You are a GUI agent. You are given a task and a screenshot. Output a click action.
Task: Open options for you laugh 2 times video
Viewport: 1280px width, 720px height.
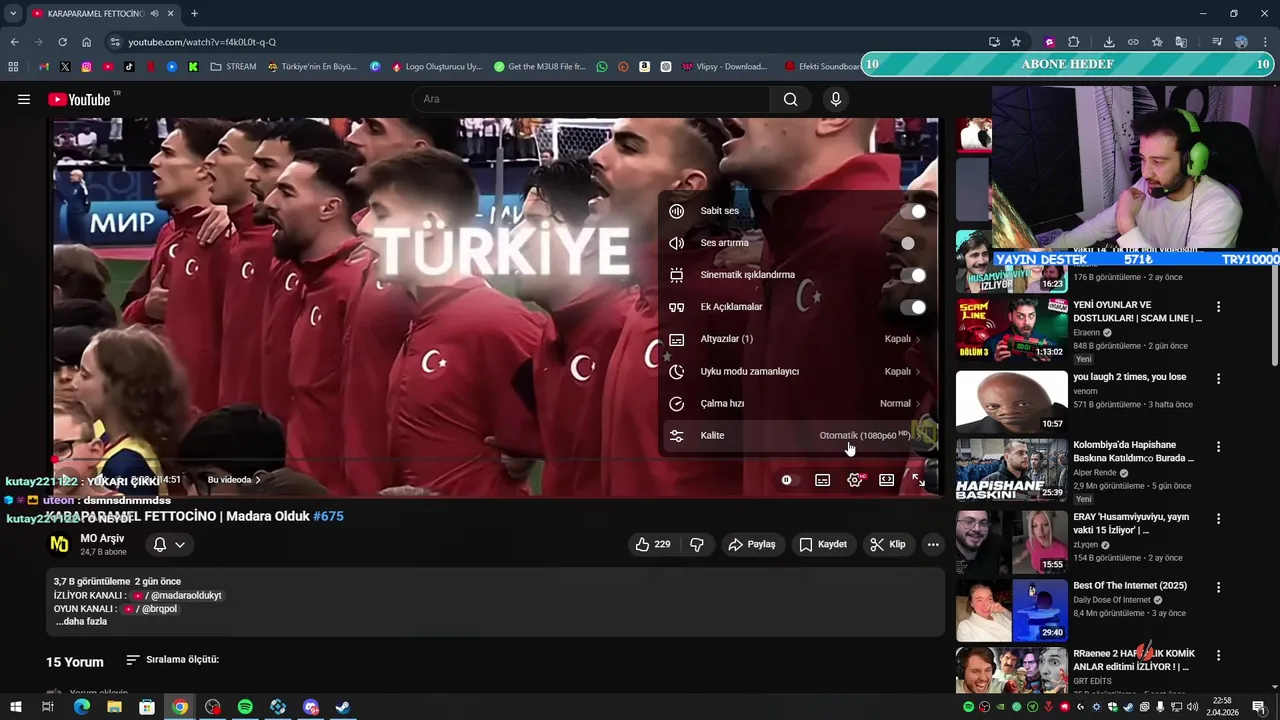pyautogui.click(x=1218, y=379)
